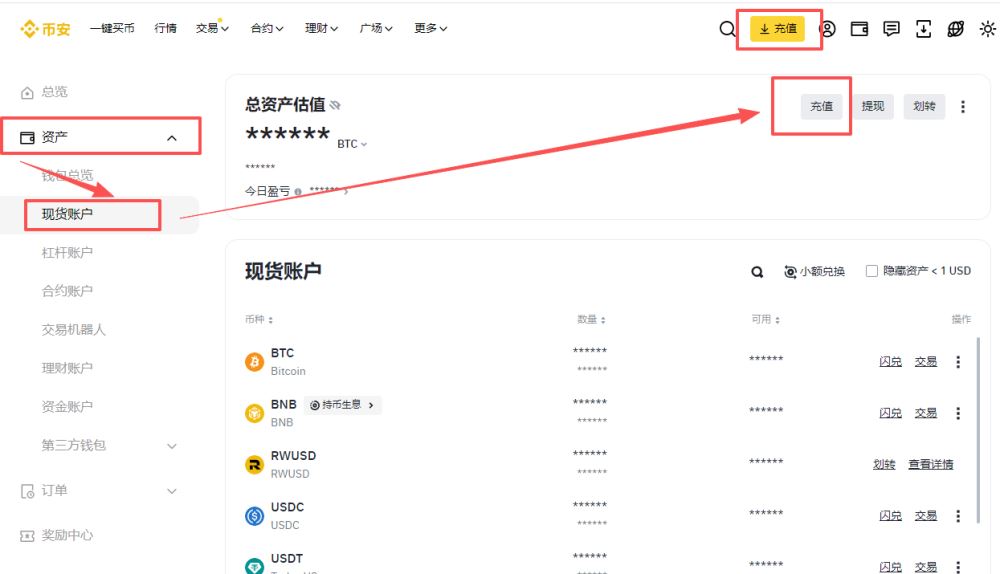Screen dimensions: 1000x574
Task: Sort by the 币种 column header
Action: 259,320
